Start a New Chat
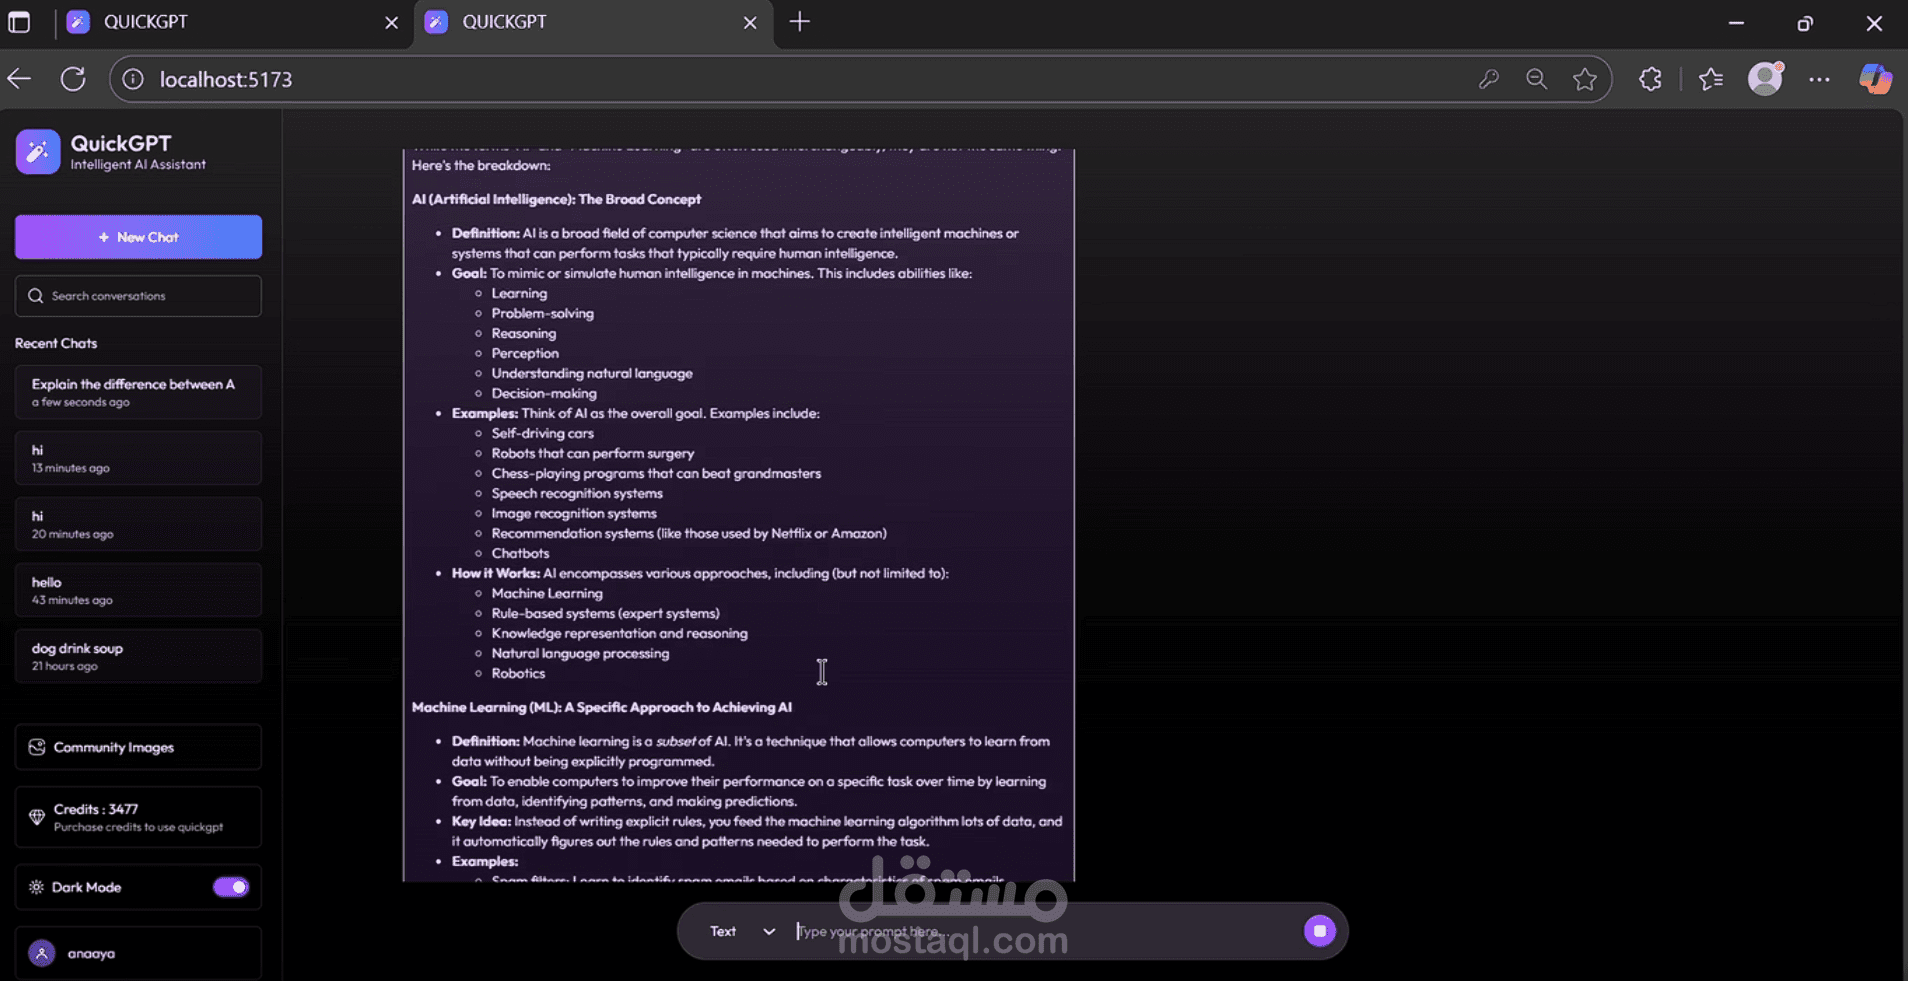The height and width of the screenshot is (981, 1908). click(138, 237)
